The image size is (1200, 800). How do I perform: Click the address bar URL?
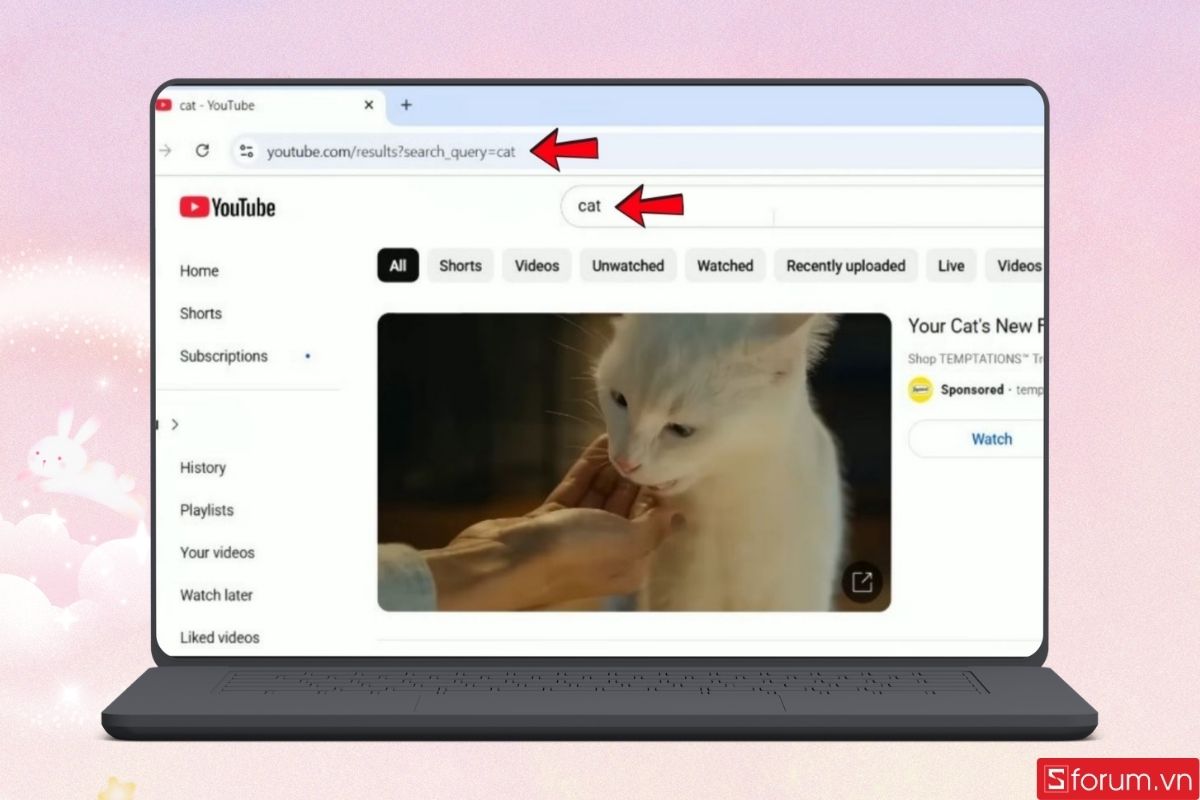click(x=391, y=152)
